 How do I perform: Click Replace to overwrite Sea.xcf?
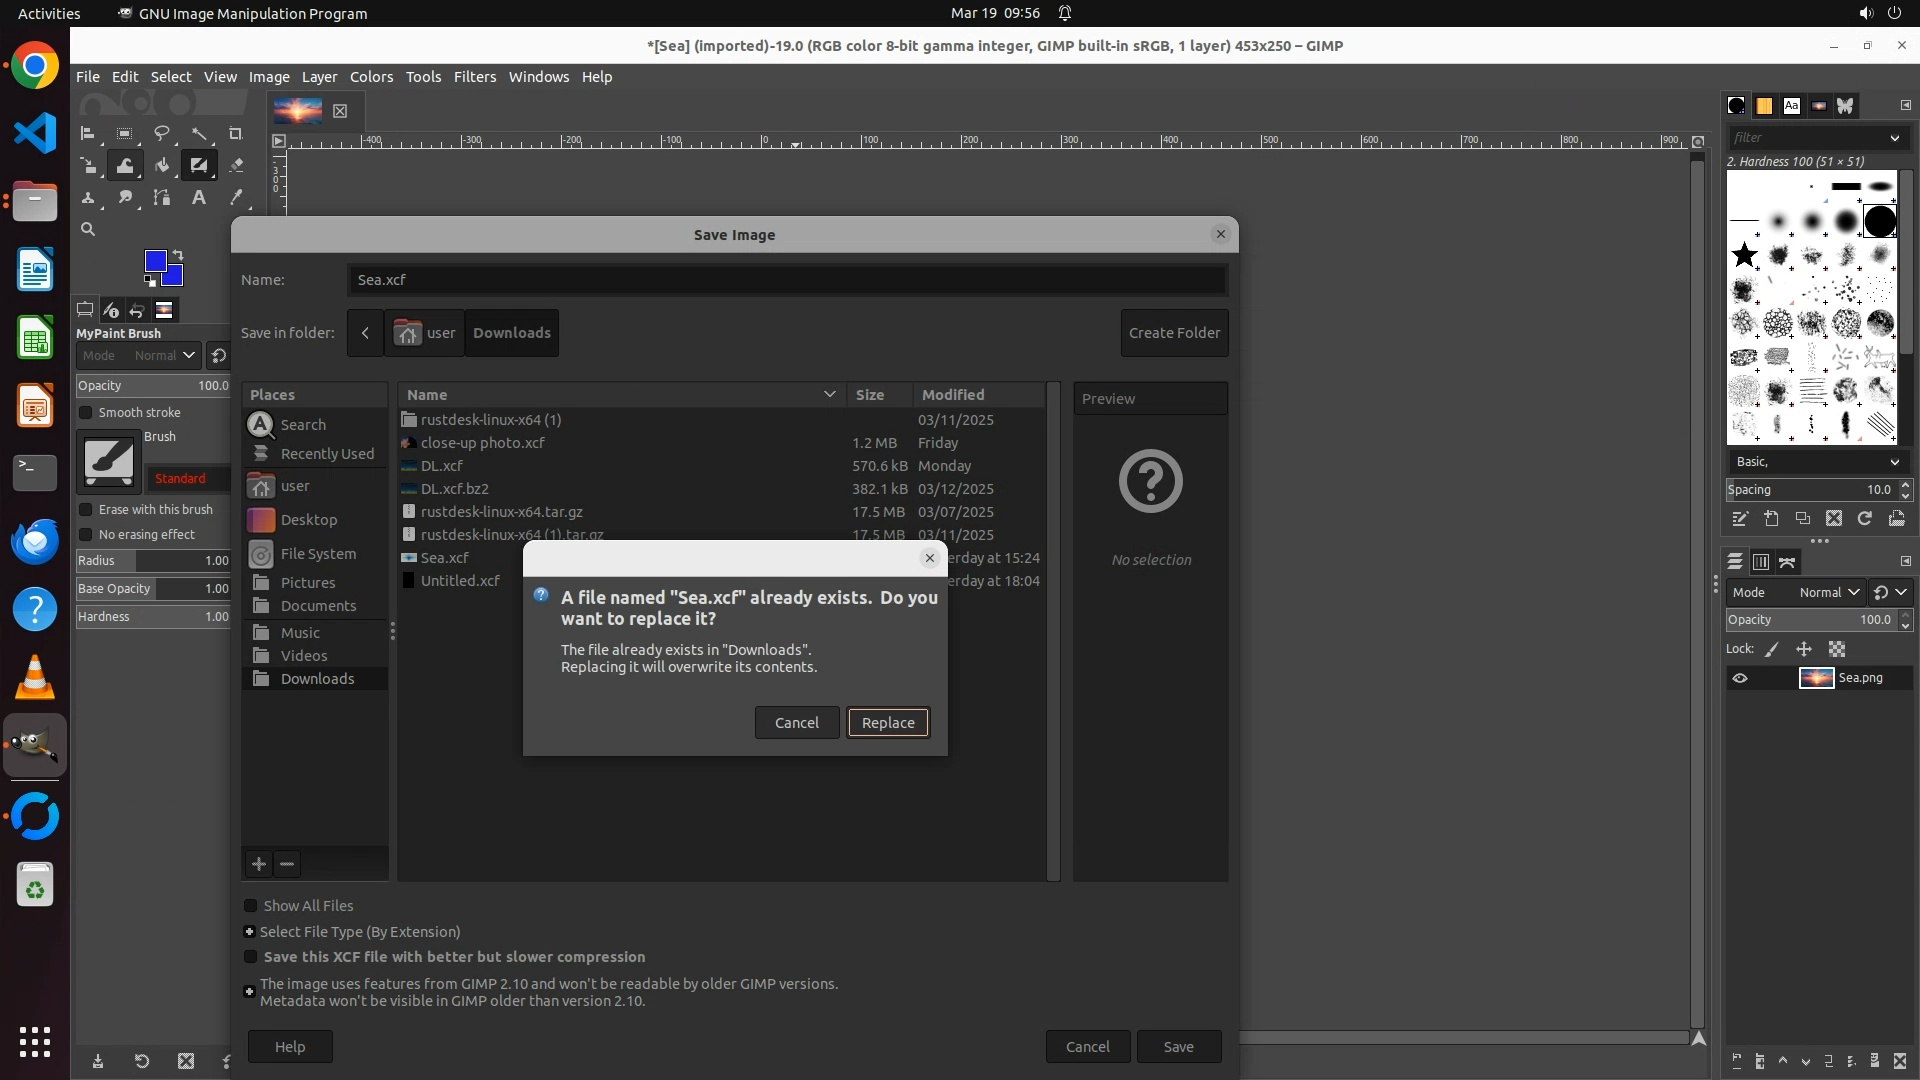888,723
